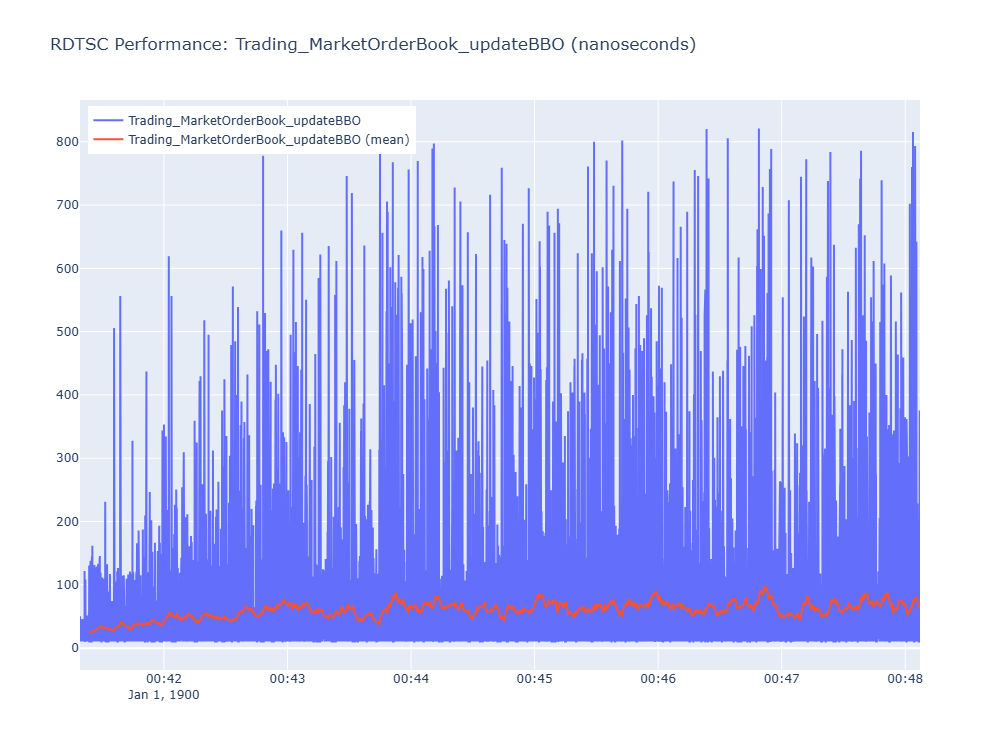Click the 00:47 x-axis tick label

pos(782,679)
